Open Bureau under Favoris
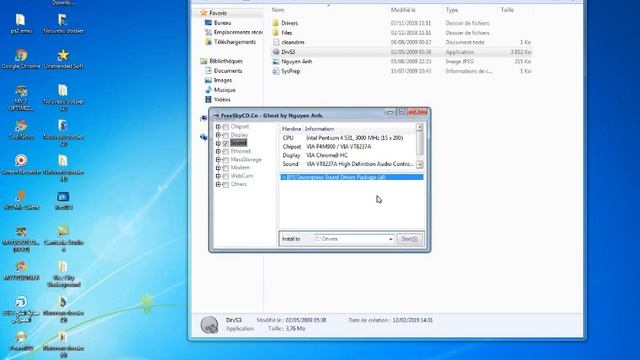640x360 pixels. (x=222, y=23)
